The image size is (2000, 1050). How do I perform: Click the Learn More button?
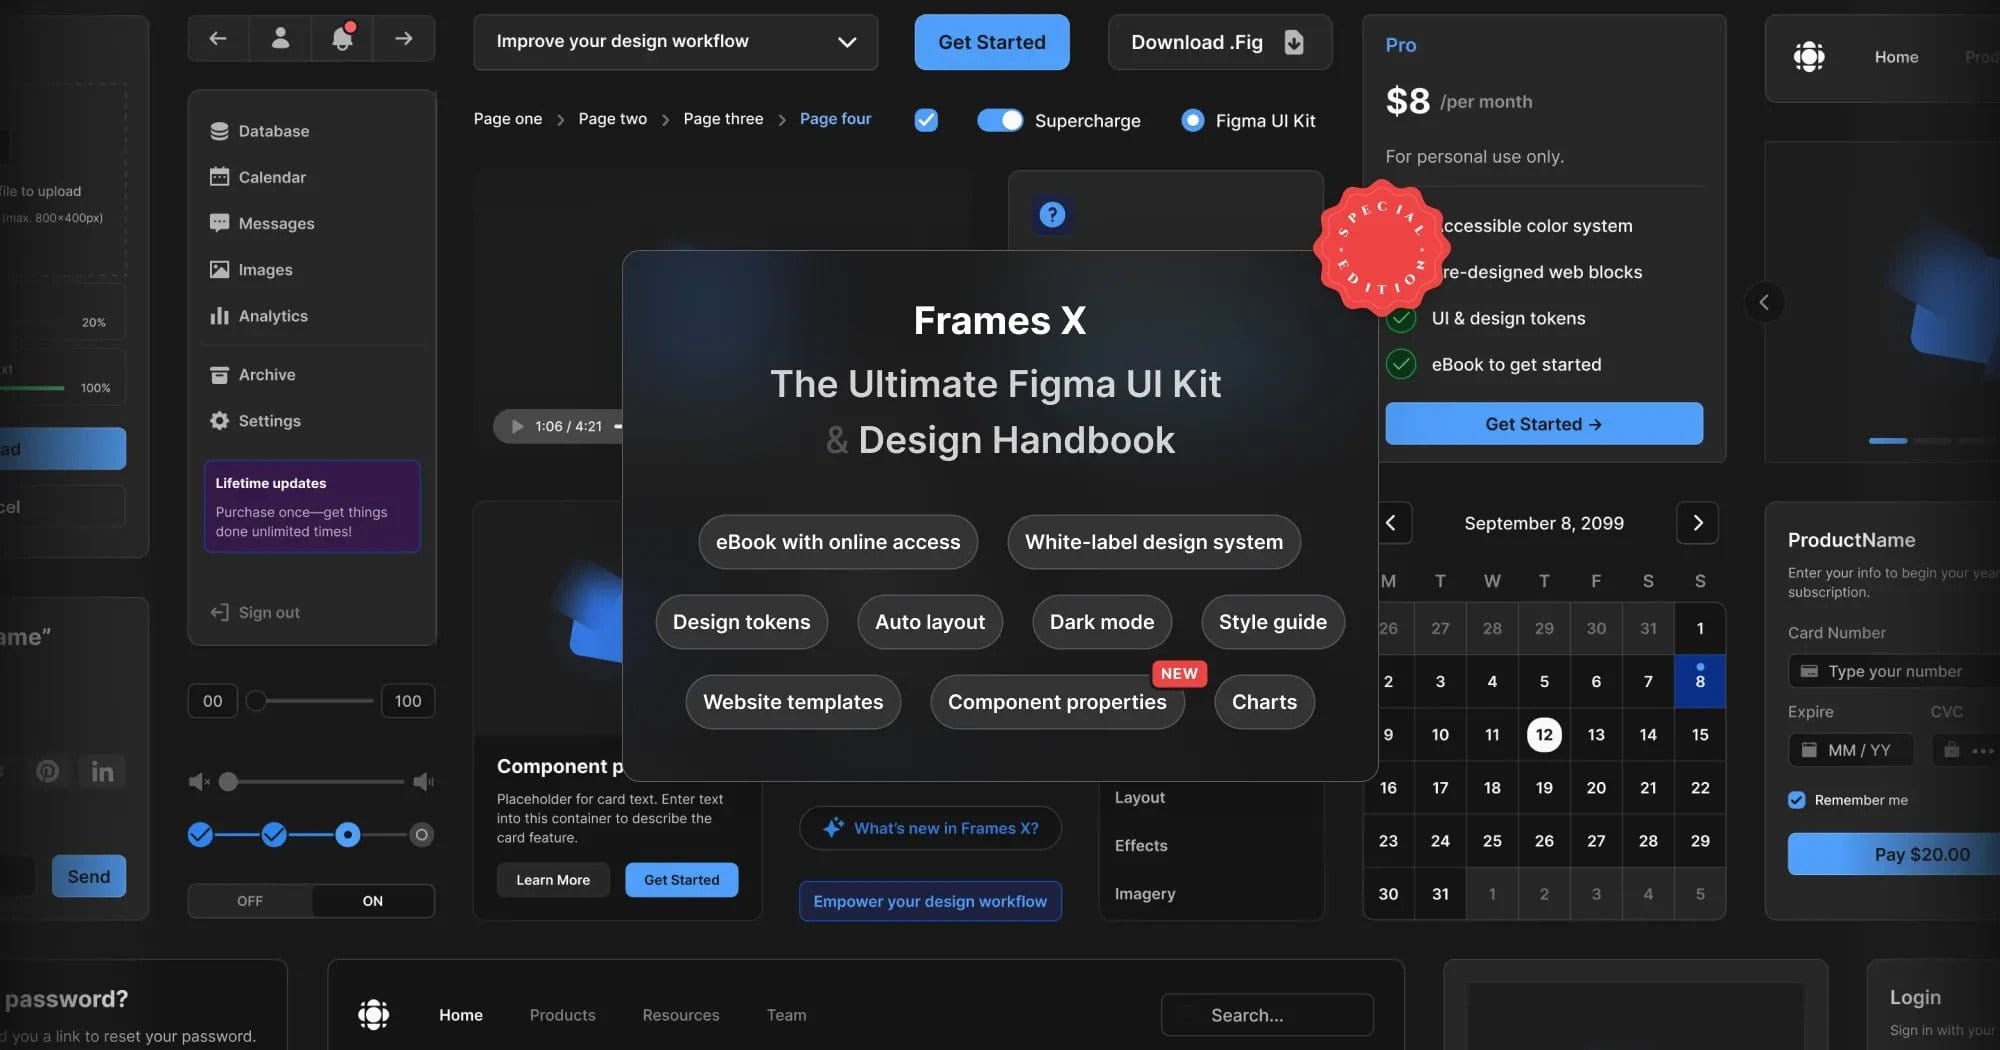(x=553, y=880)
